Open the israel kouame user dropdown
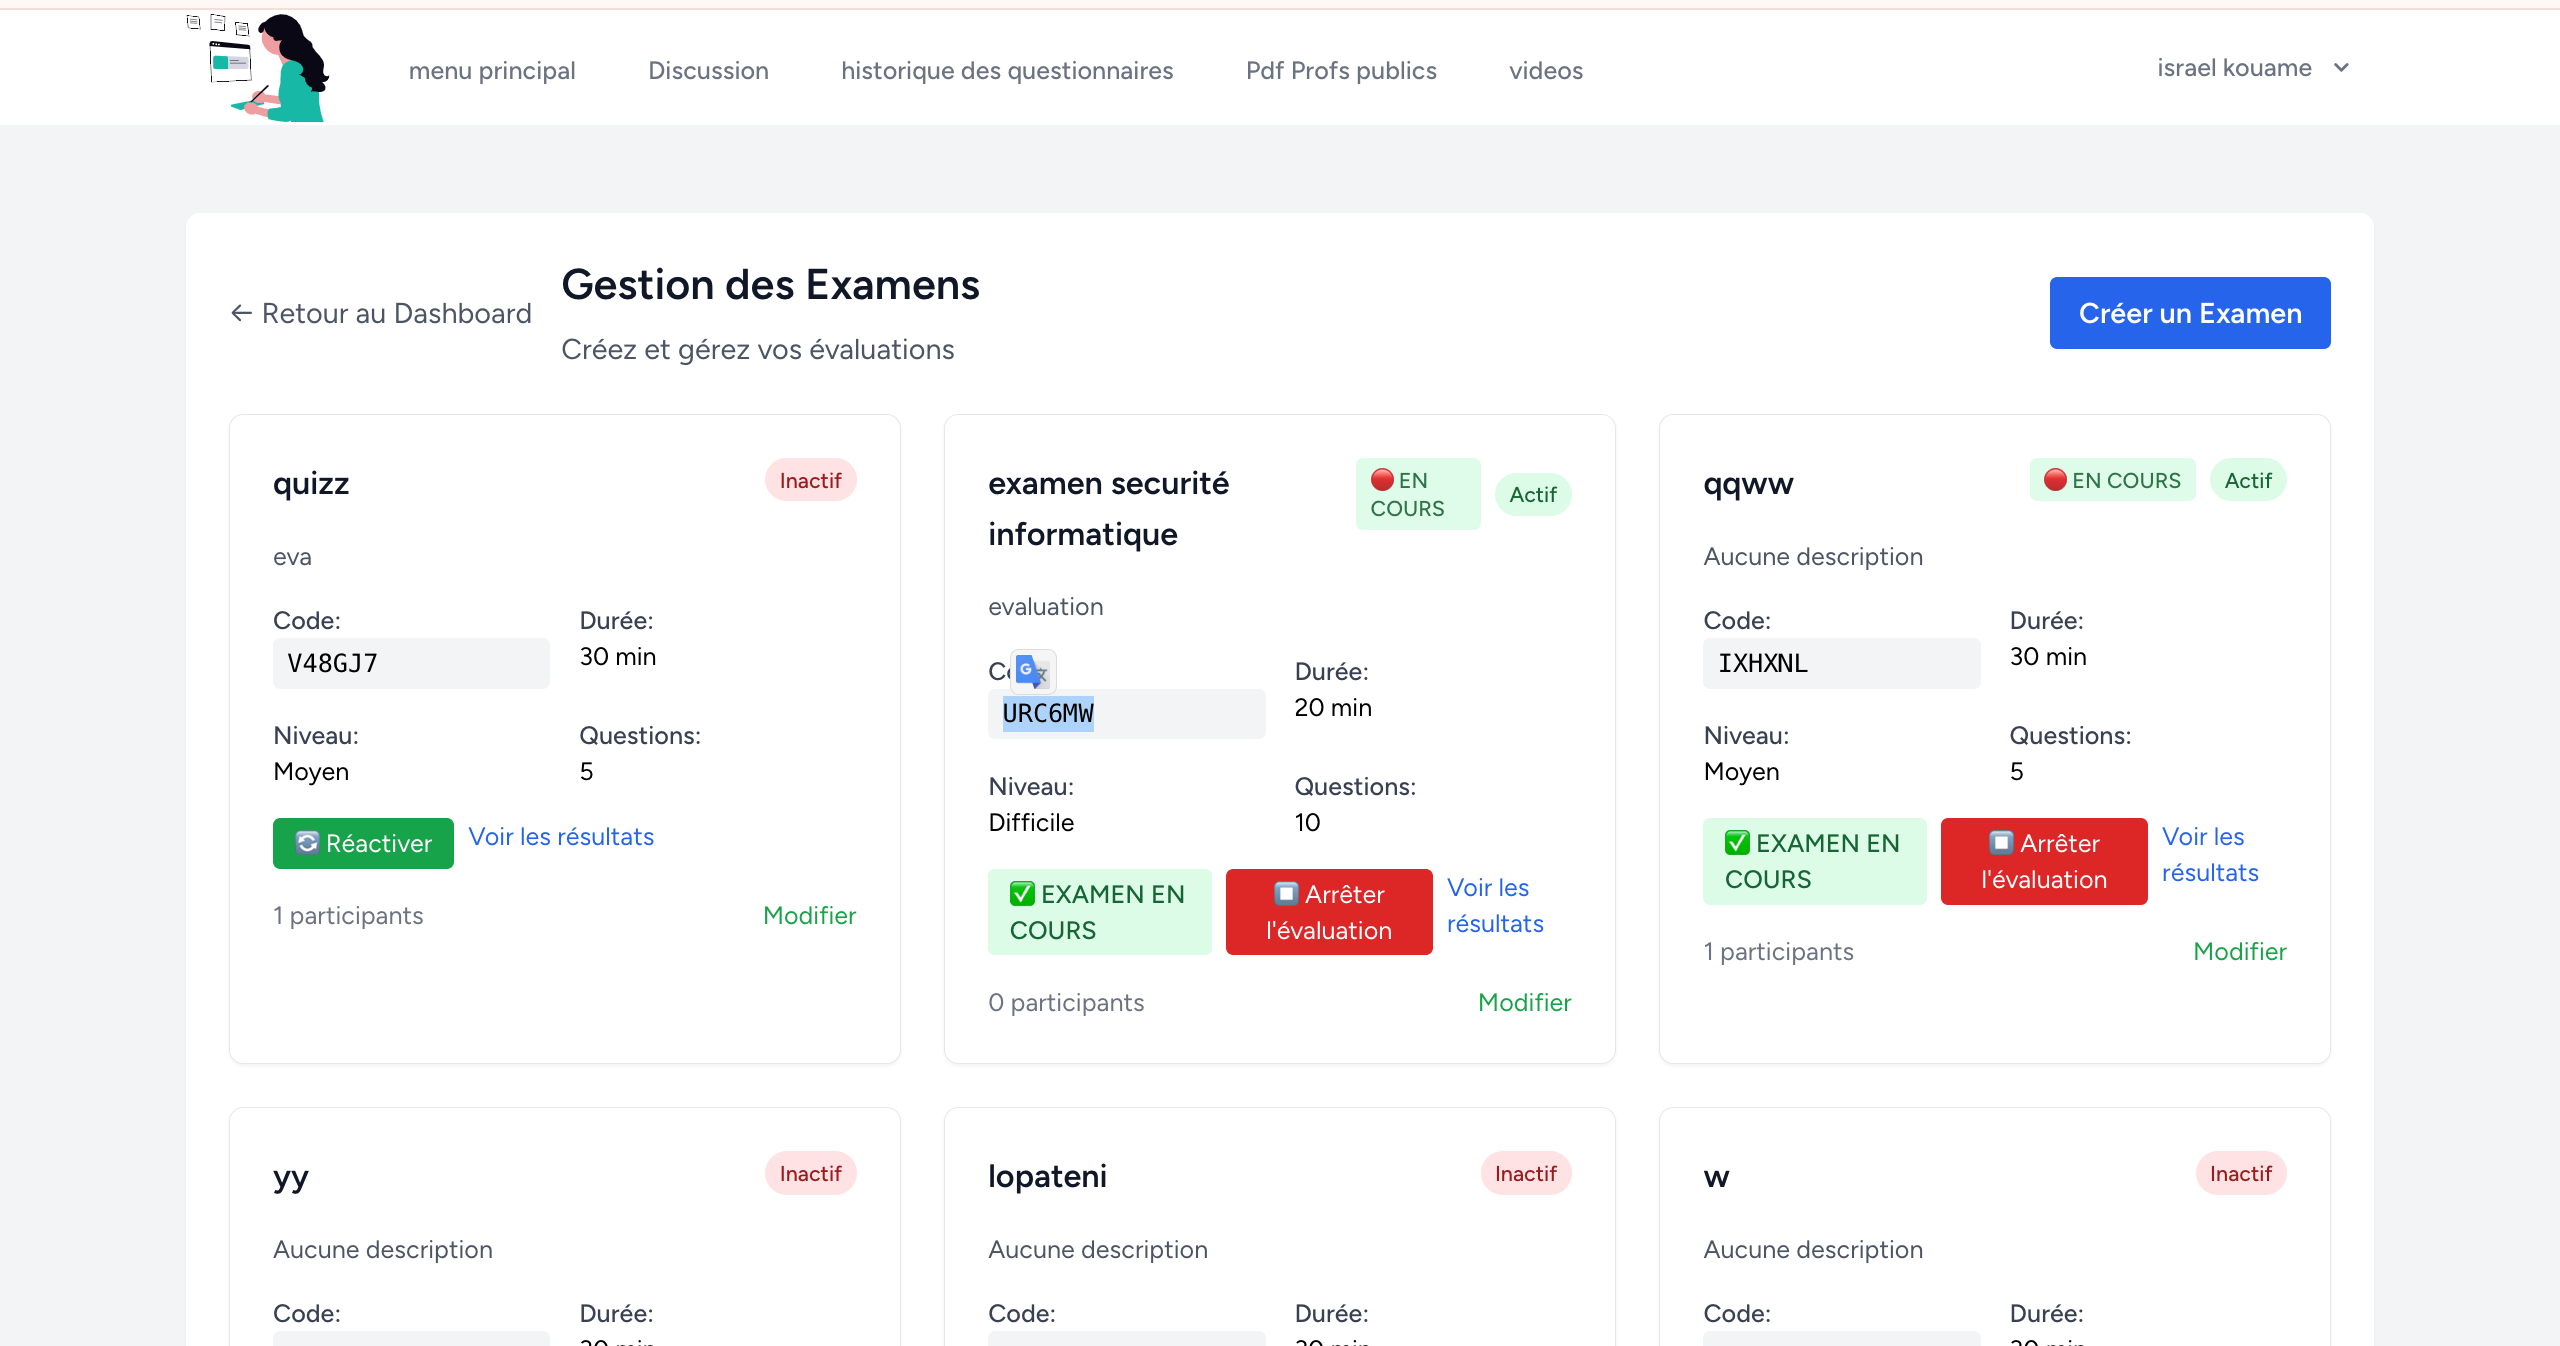The height and width of the screenshot is (1346, 2560). click(x=2234, y=68)
